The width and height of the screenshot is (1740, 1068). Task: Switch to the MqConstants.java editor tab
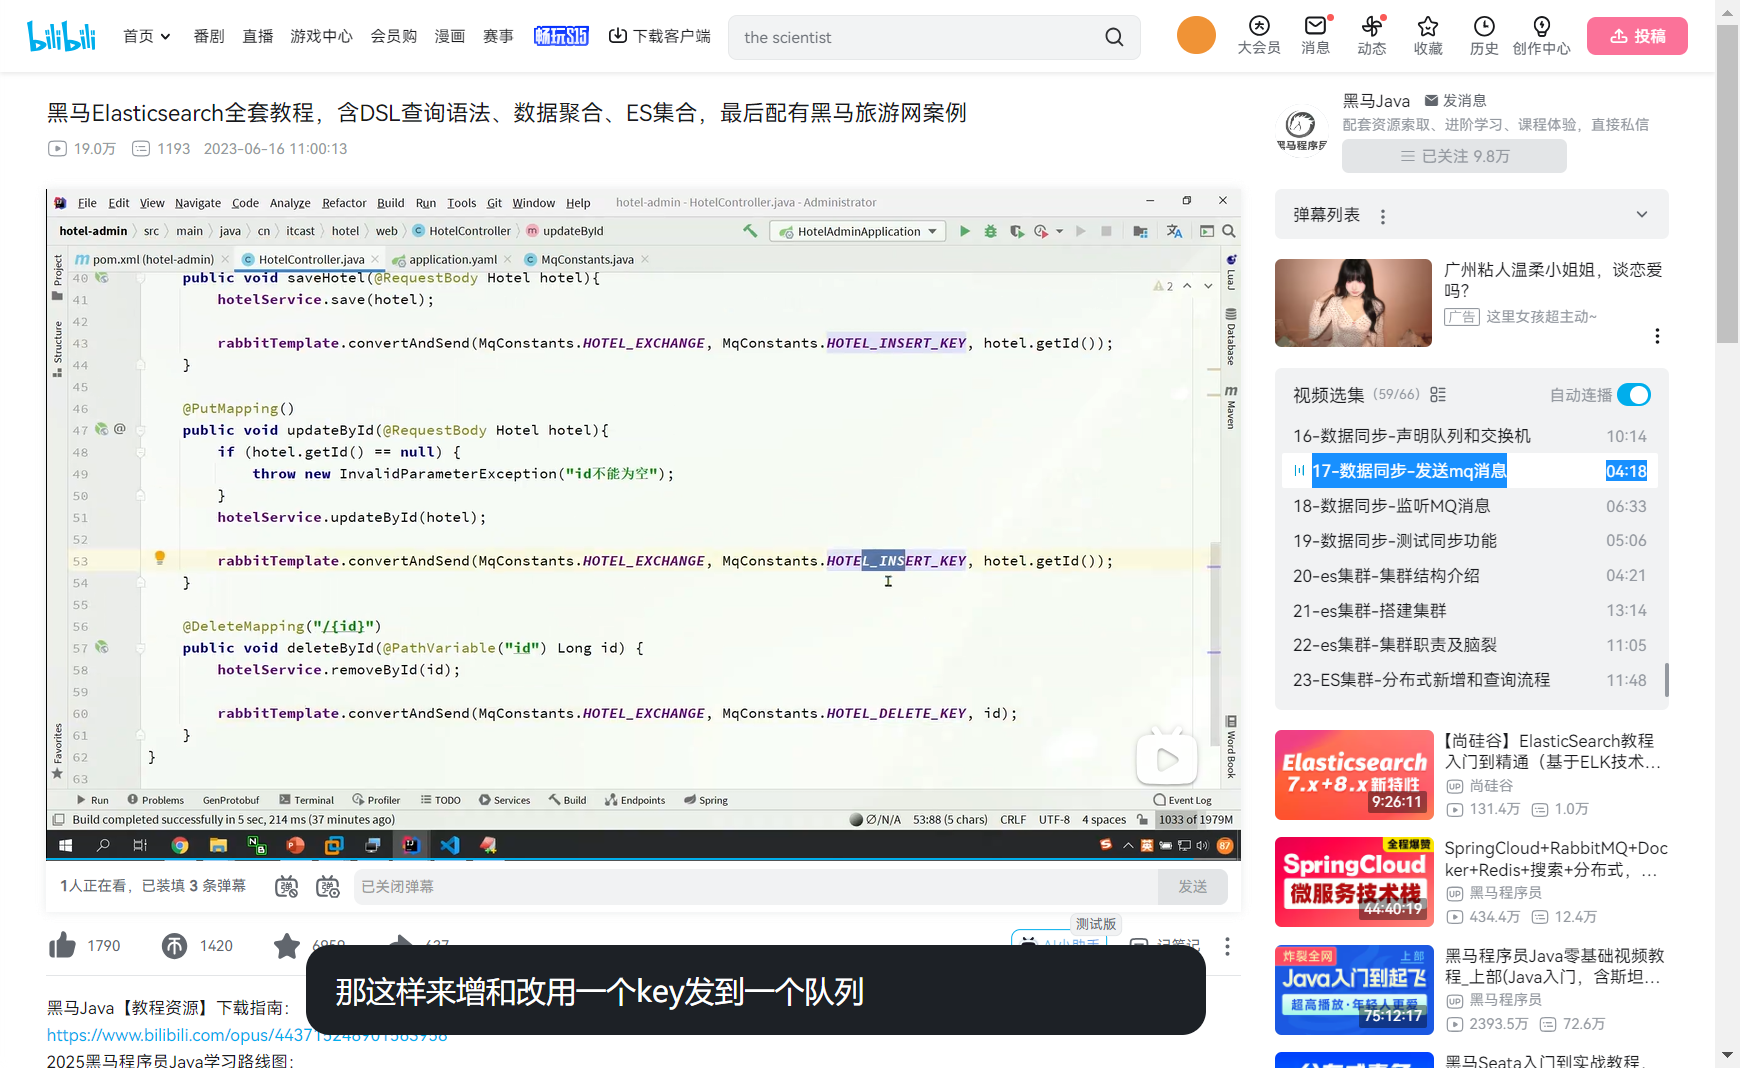pyautogui.click(x=587, y=258)
